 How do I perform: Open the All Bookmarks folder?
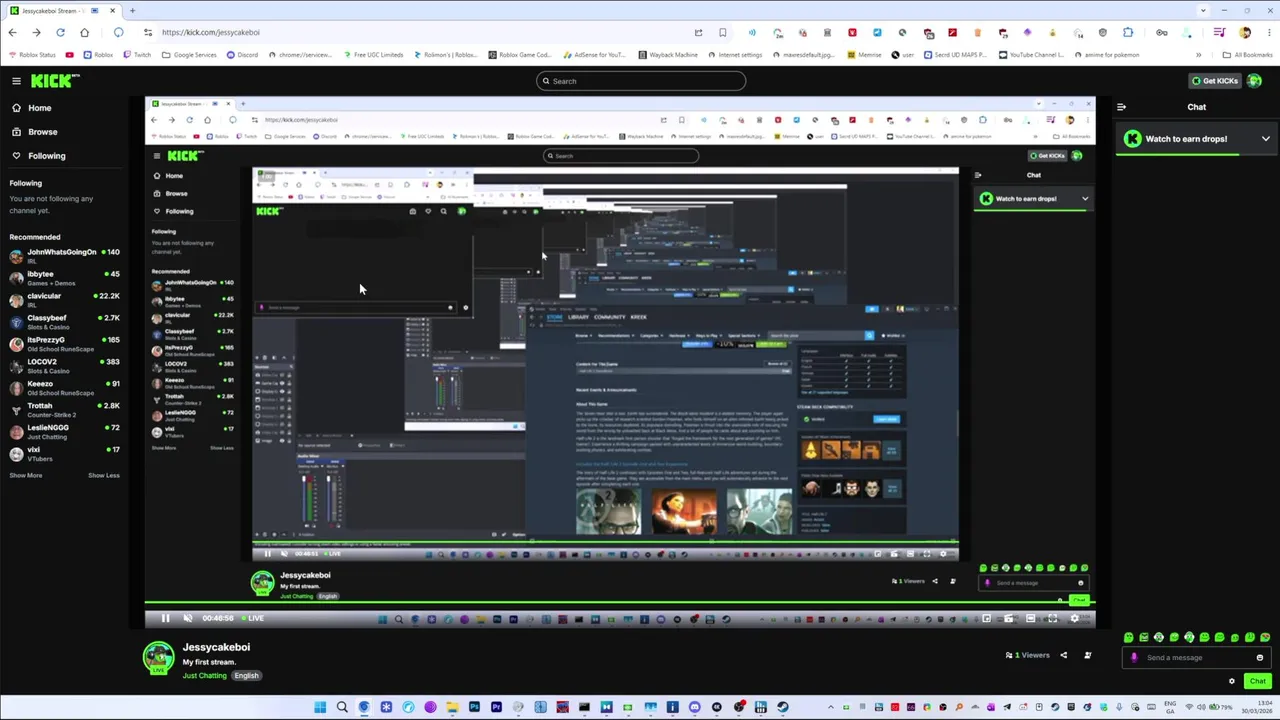tap(1247, 55)
